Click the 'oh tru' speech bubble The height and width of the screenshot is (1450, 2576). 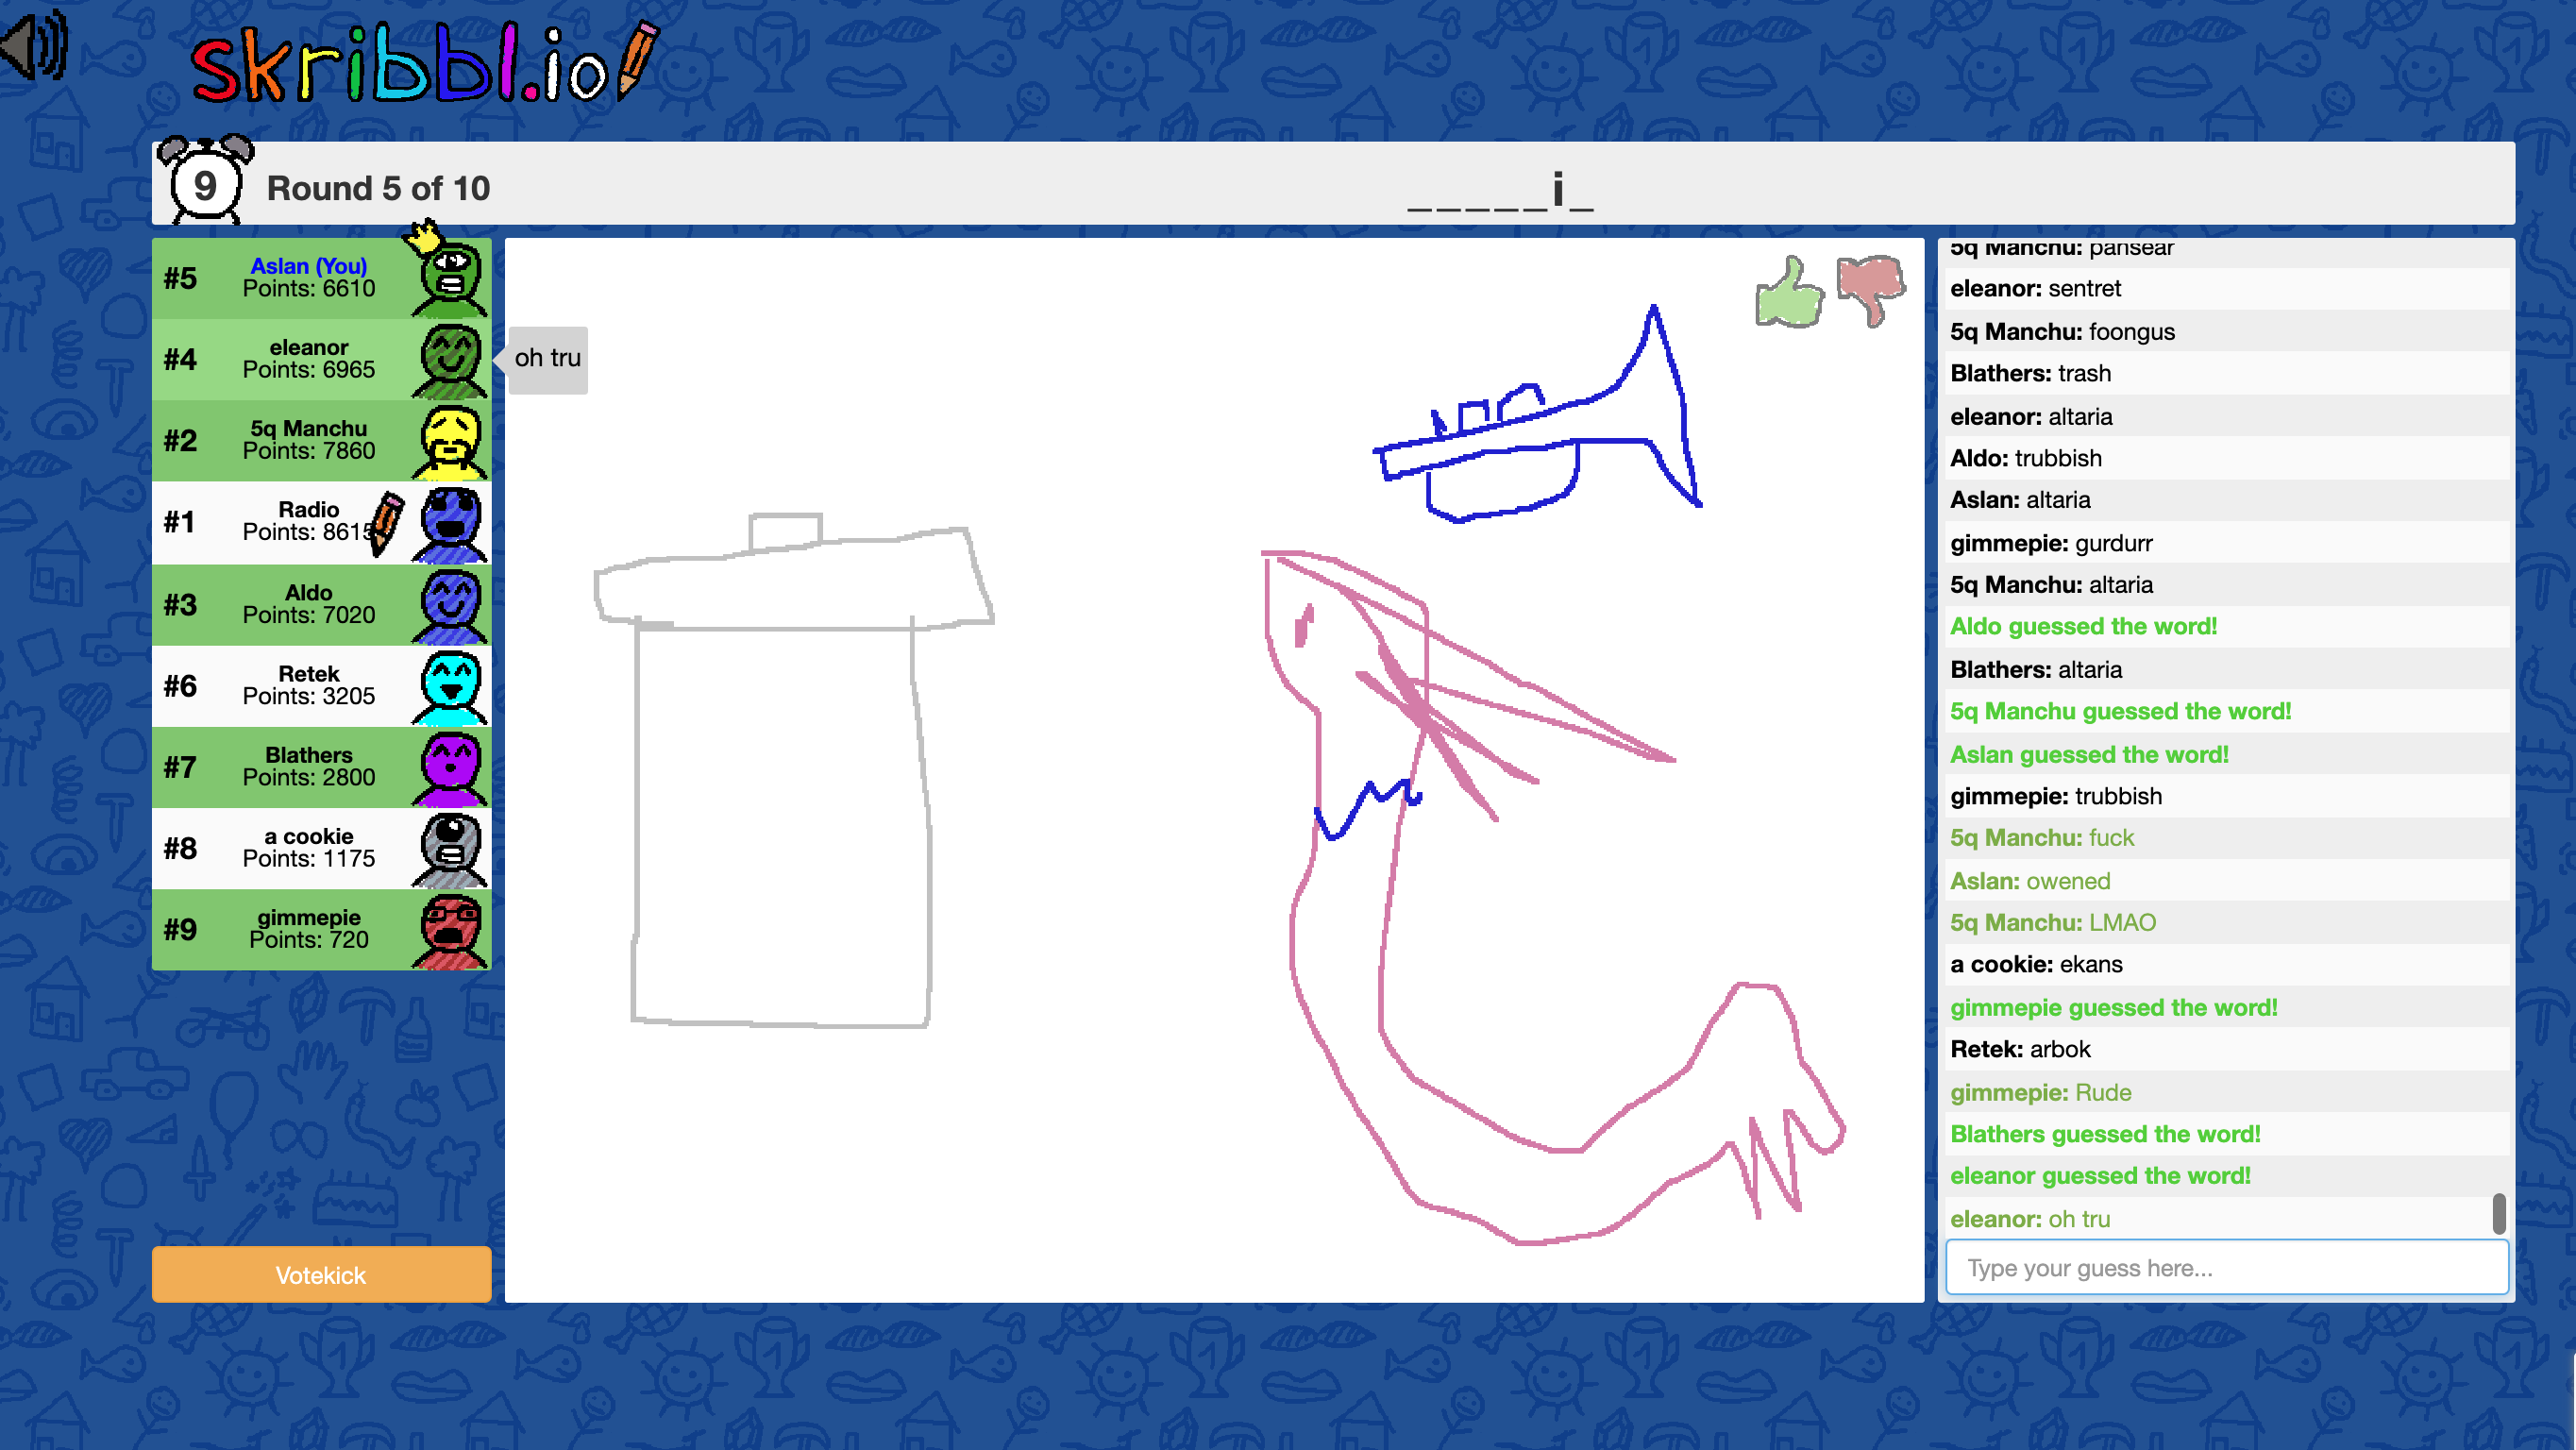tap(547, 358)
